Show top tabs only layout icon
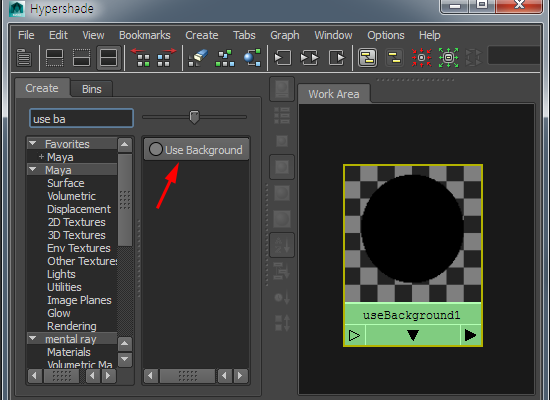550x400 pixels. 55,58
